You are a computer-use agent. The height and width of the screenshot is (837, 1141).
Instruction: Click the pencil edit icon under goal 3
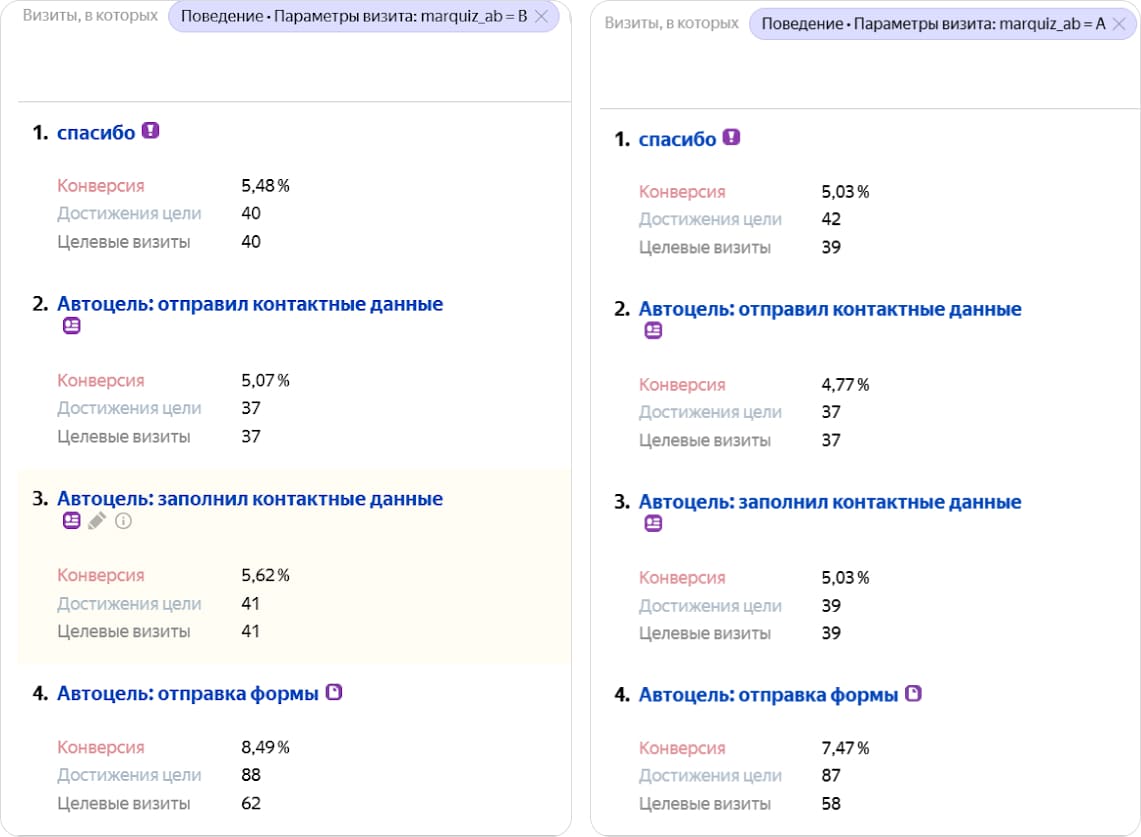pyautogui.click(x=97, y=521)
